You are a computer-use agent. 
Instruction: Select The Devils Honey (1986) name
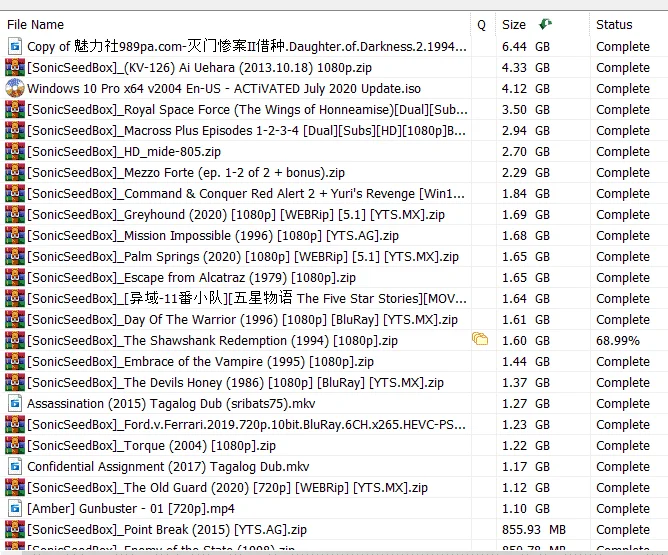(x=236, y=383)
